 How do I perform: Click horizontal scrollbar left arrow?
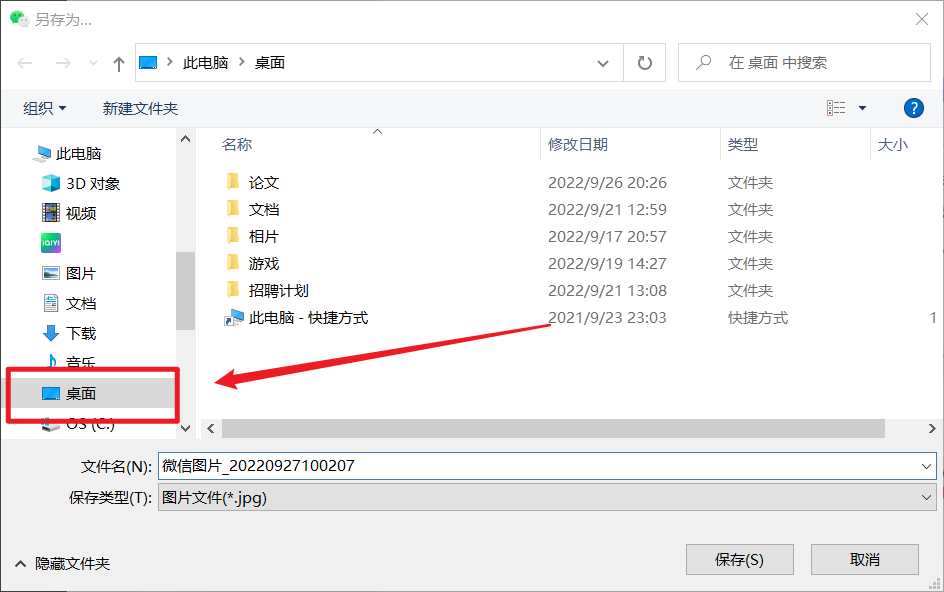pyautogui.click(x=211, y=428)
